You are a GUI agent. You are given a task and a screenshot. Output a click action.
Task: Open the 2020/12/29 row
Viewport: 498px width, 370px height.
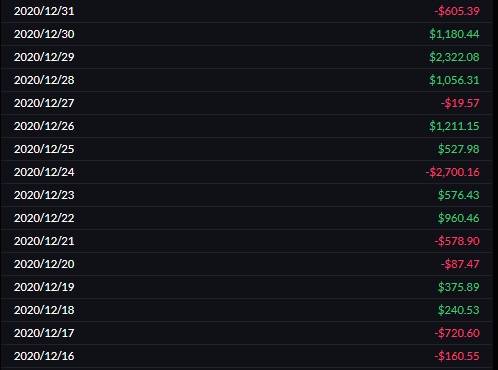247,57
